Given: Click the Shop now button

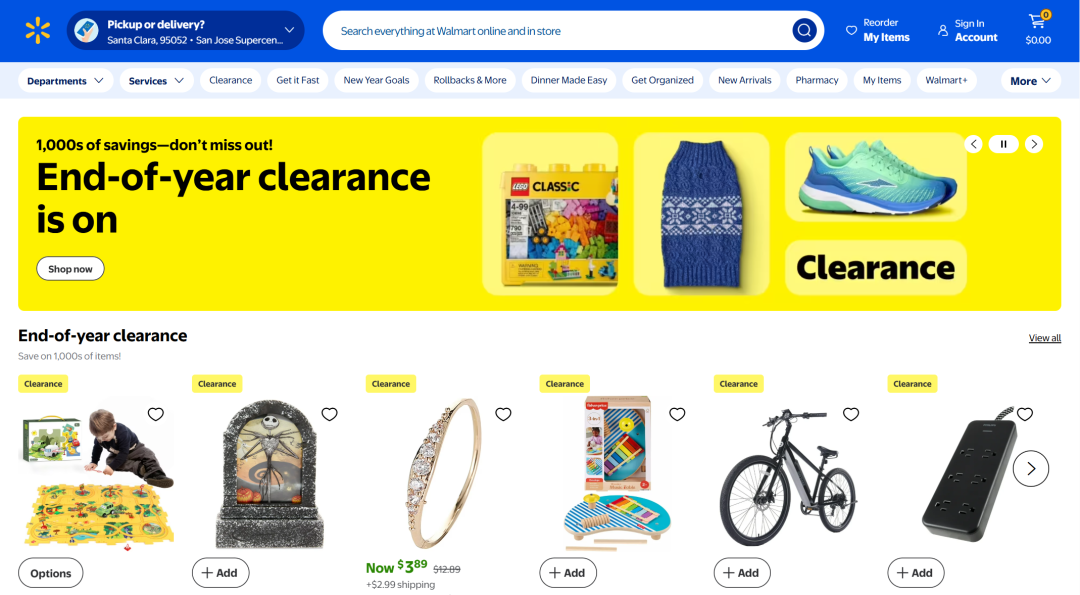Looking at the screenshot, I should click(70, 269).
